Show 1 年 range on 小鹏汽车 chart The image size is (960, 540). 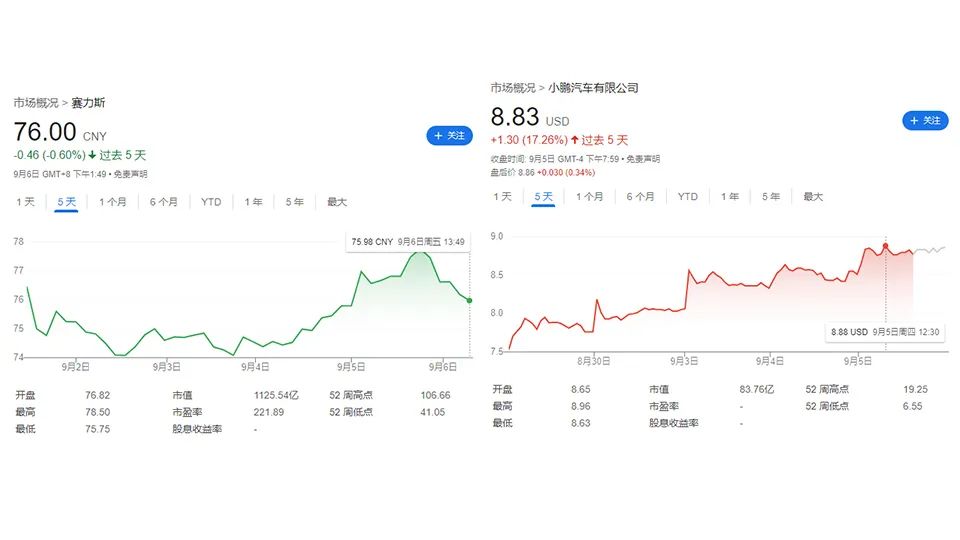tap(730, 197)
